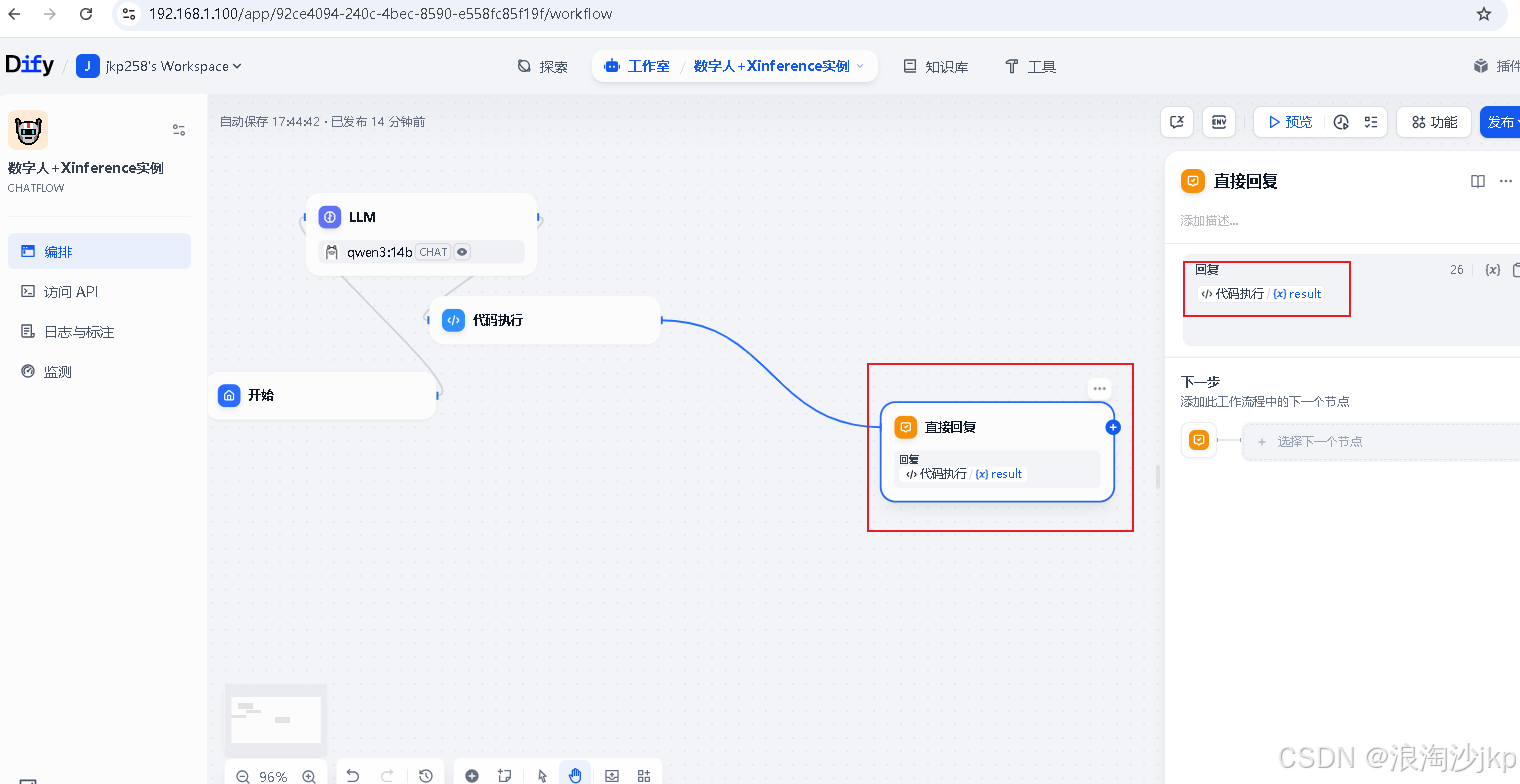Open the panel's three-dot more menu

pyautogui.click(x=1506, y=181)
